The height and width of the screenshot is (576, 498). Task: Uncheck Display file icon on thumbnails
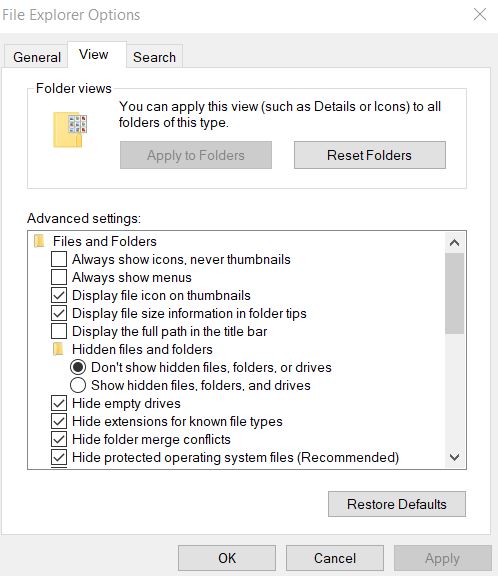pyautogui.click(x=59, y=295)
